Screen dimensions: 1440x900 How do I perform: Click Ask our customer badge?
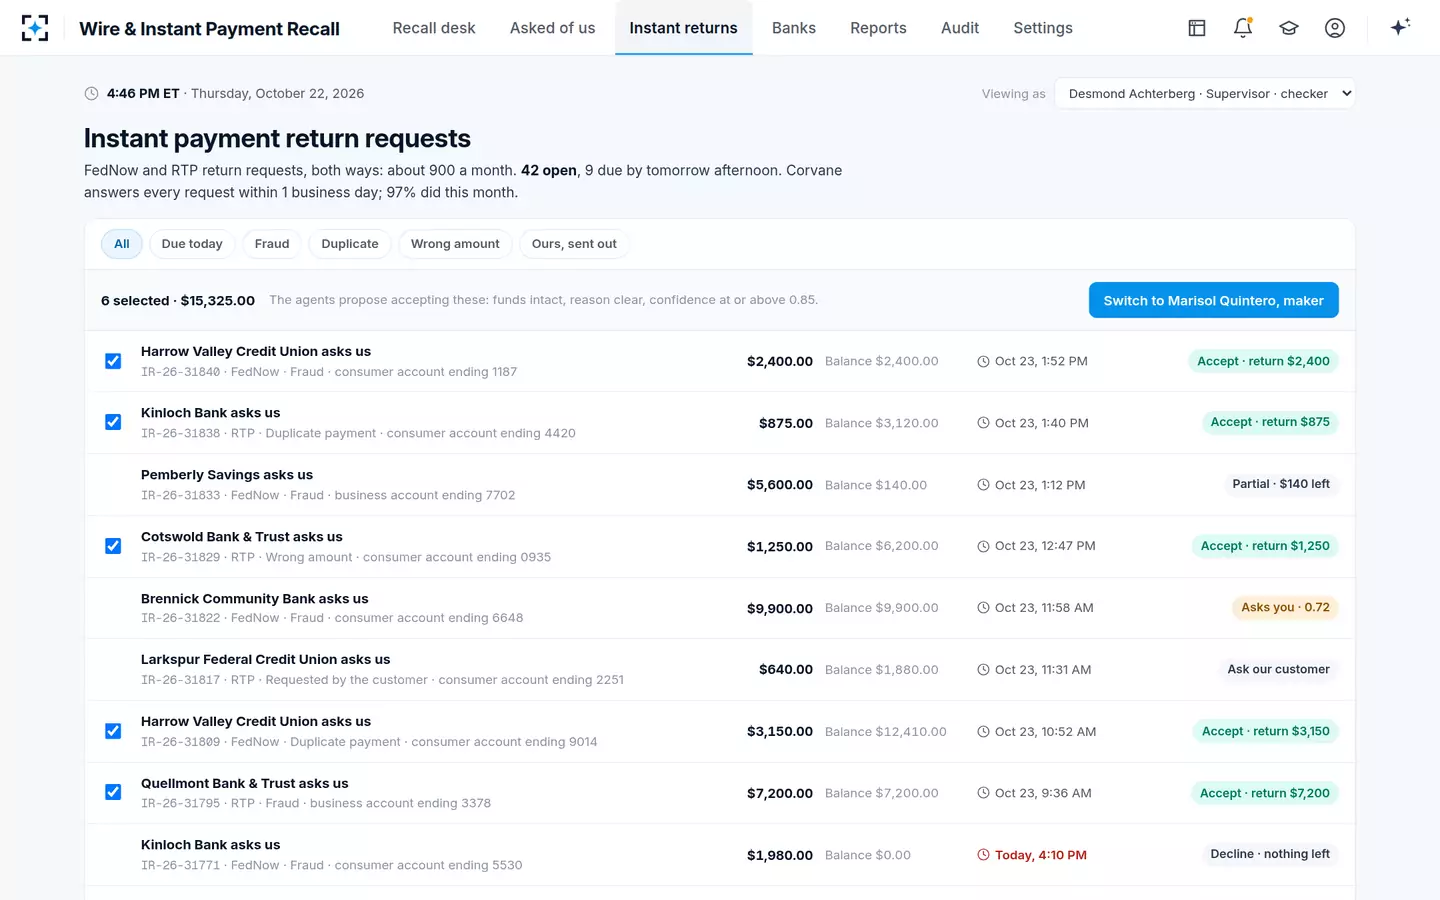1278,669
